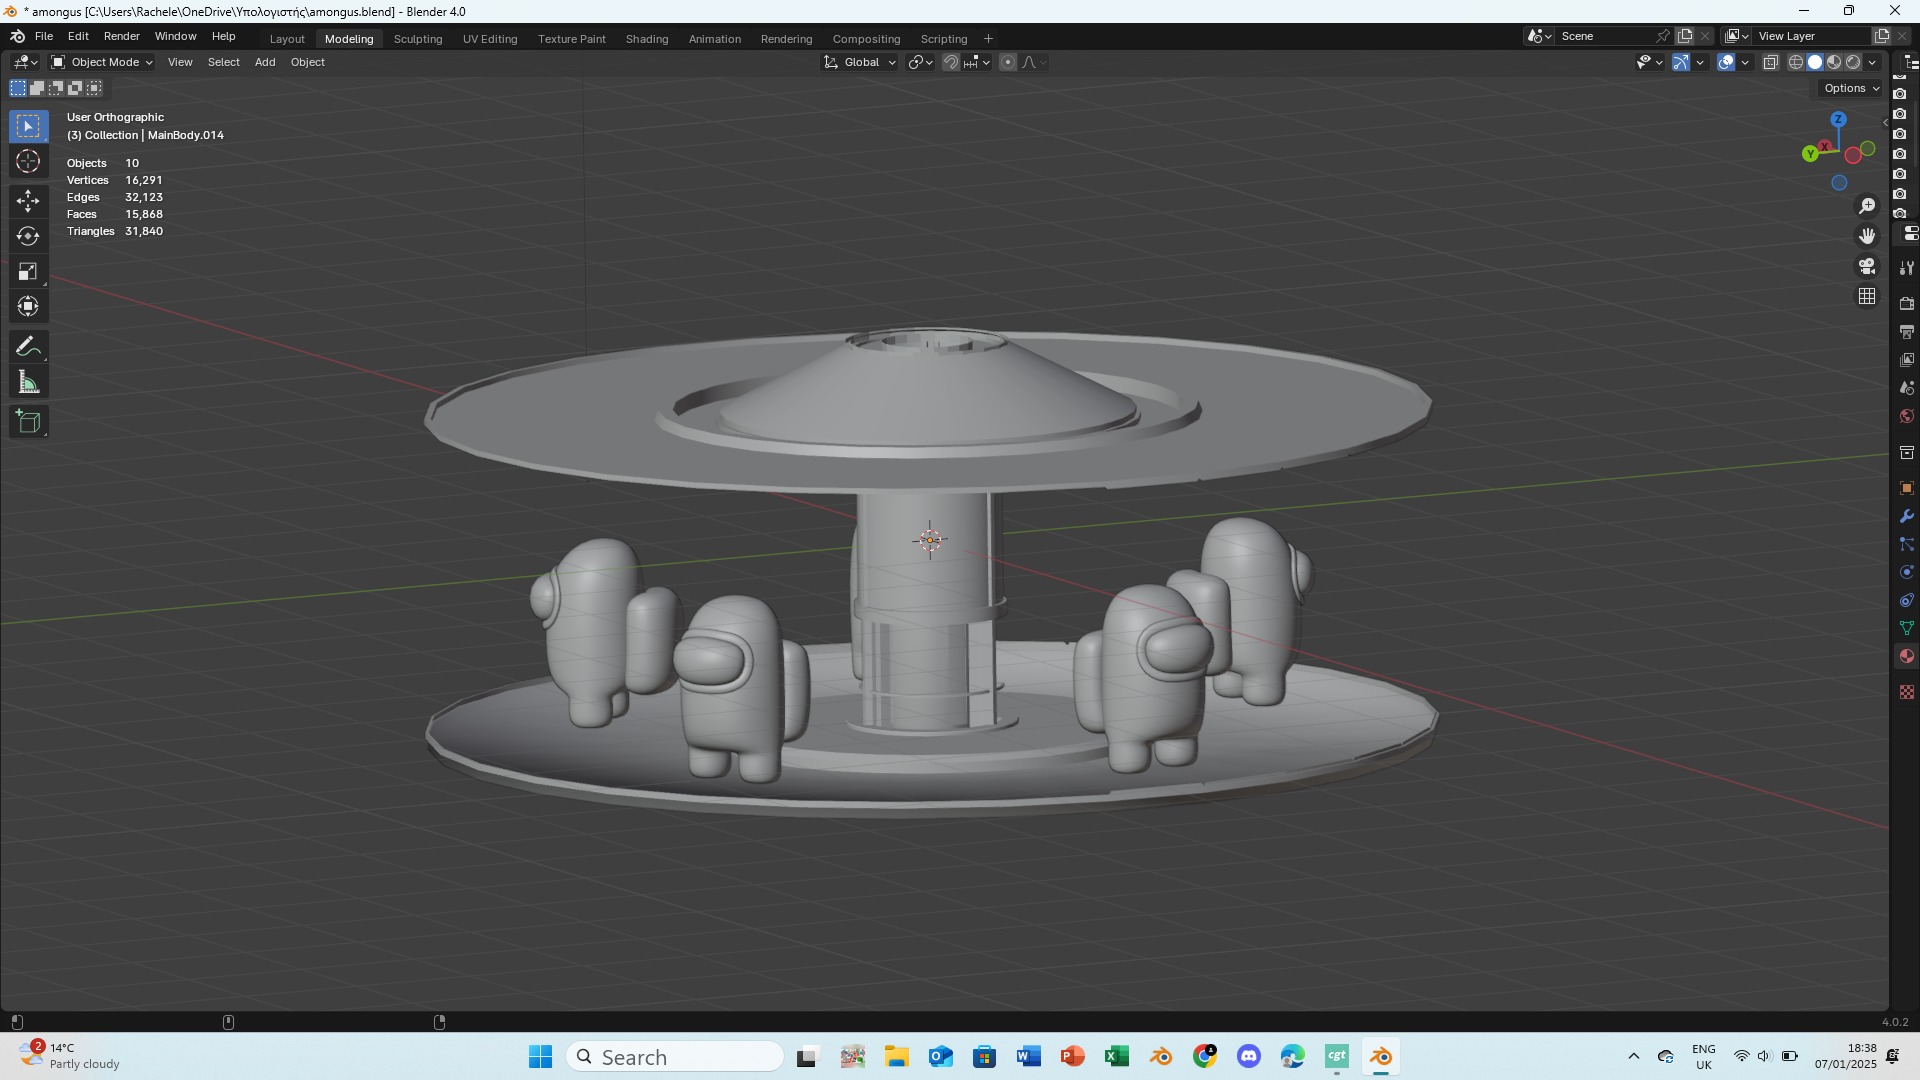Toggle snapping magnet

click(951, 62)
